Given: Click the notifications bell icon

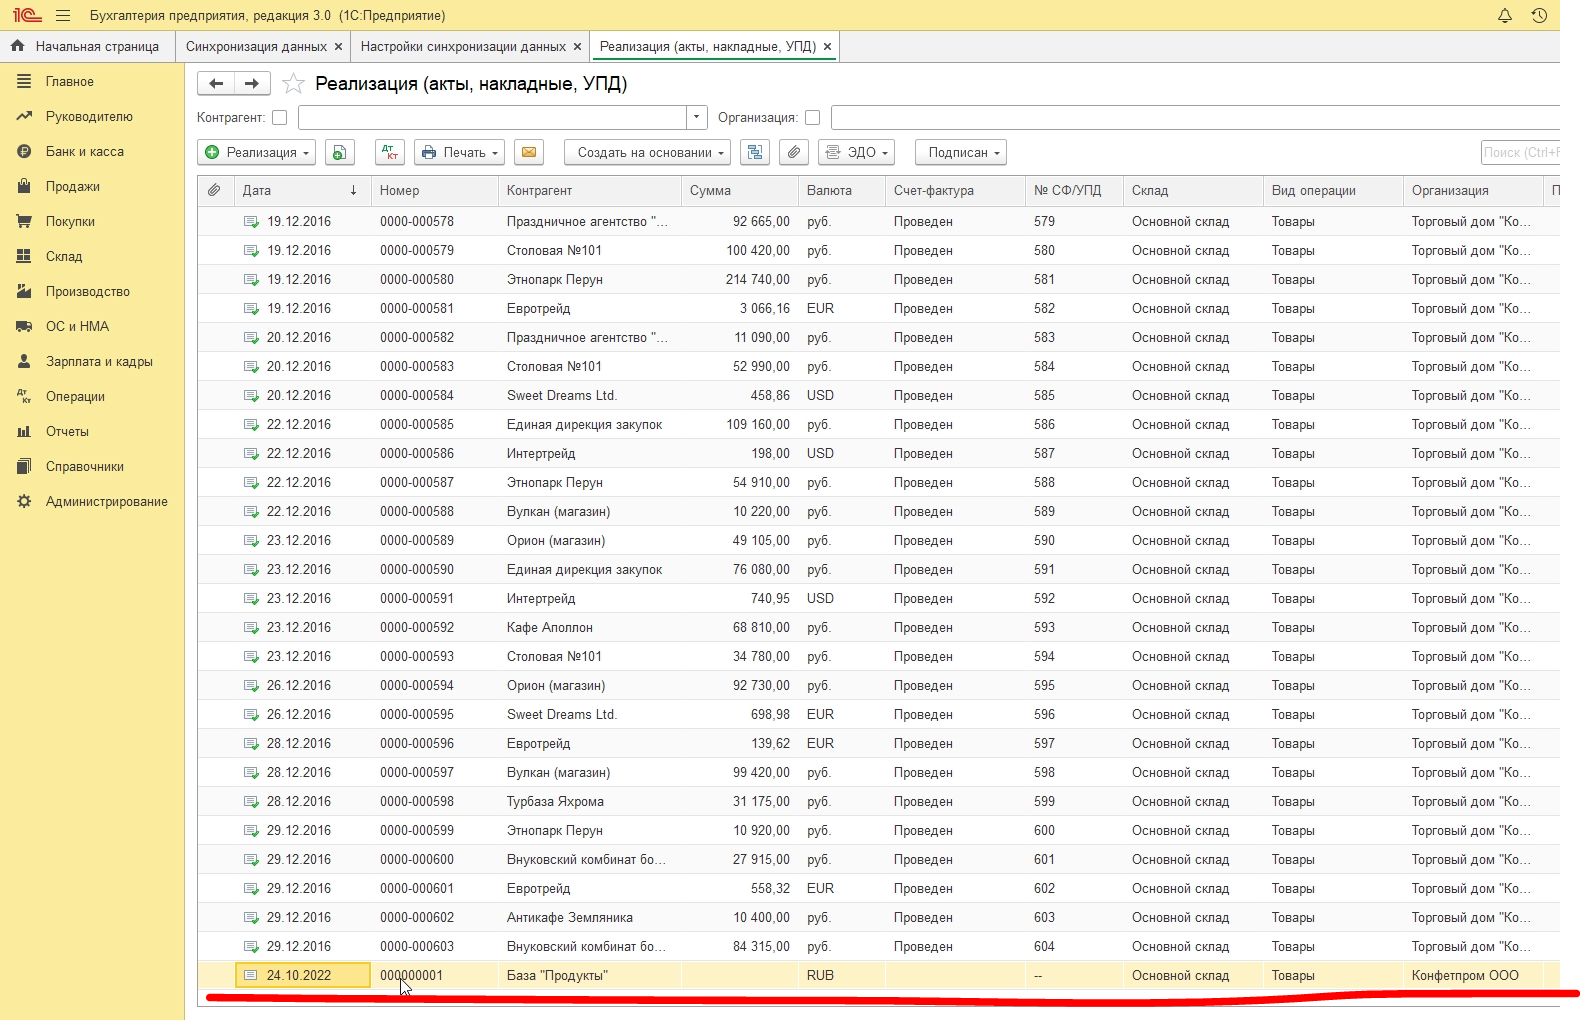Looking at the screenshot, I should [x=1504, y=15].
